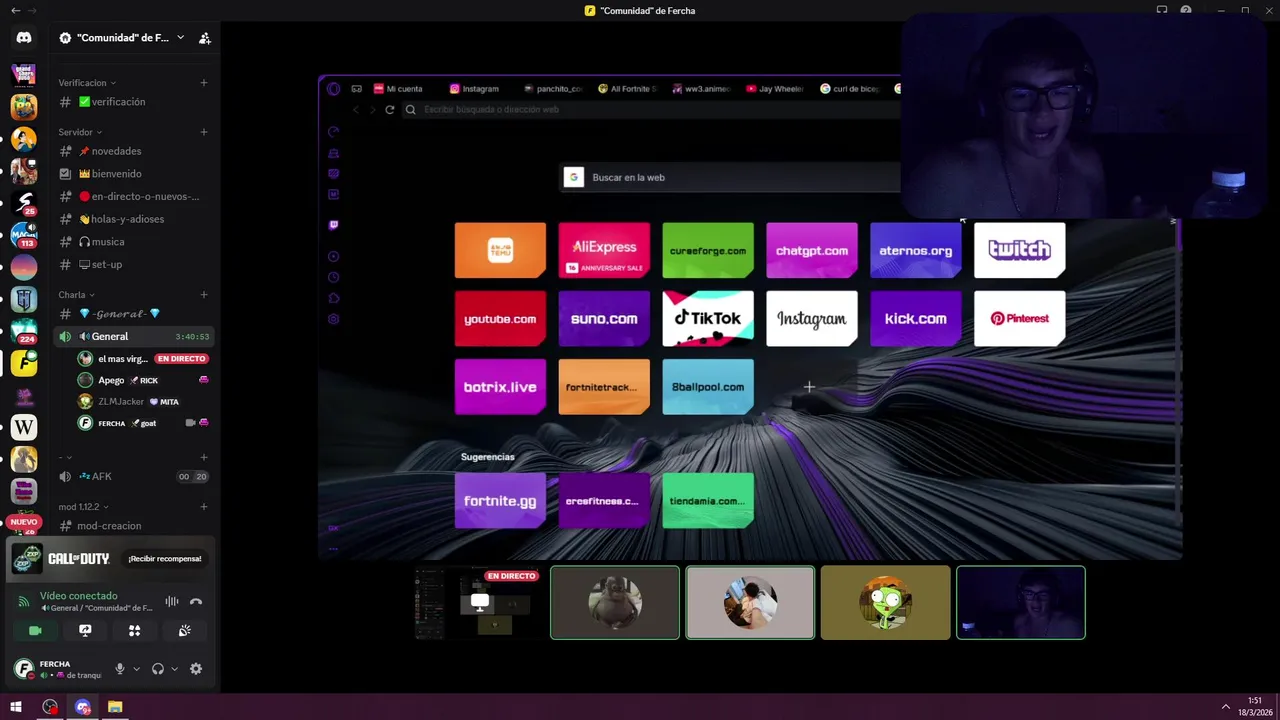Image resolution: width=1280 pixels, height=720 pixels.
Task: Disconnect from voice with hang-up icon
Action: [x=196, y=601]
